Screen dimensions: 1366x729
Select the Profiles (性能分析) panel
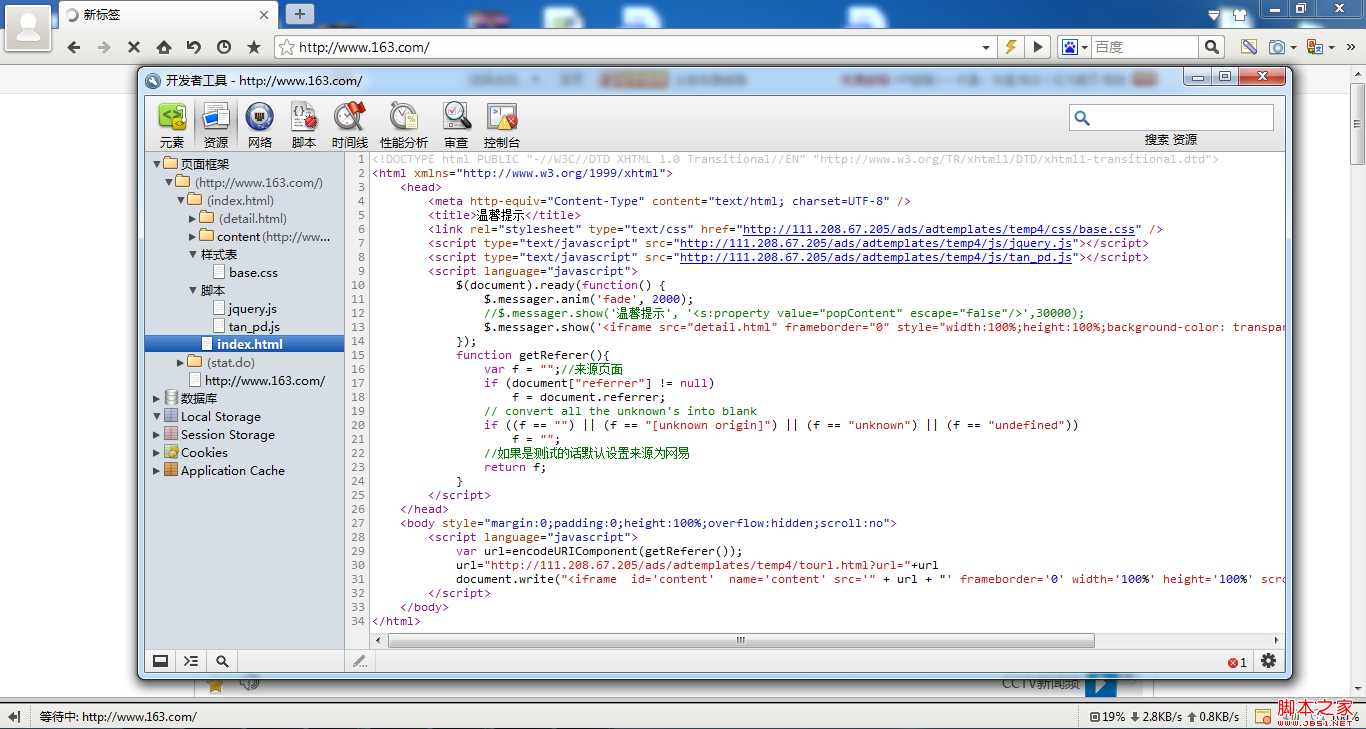click(x=404, y=126)
